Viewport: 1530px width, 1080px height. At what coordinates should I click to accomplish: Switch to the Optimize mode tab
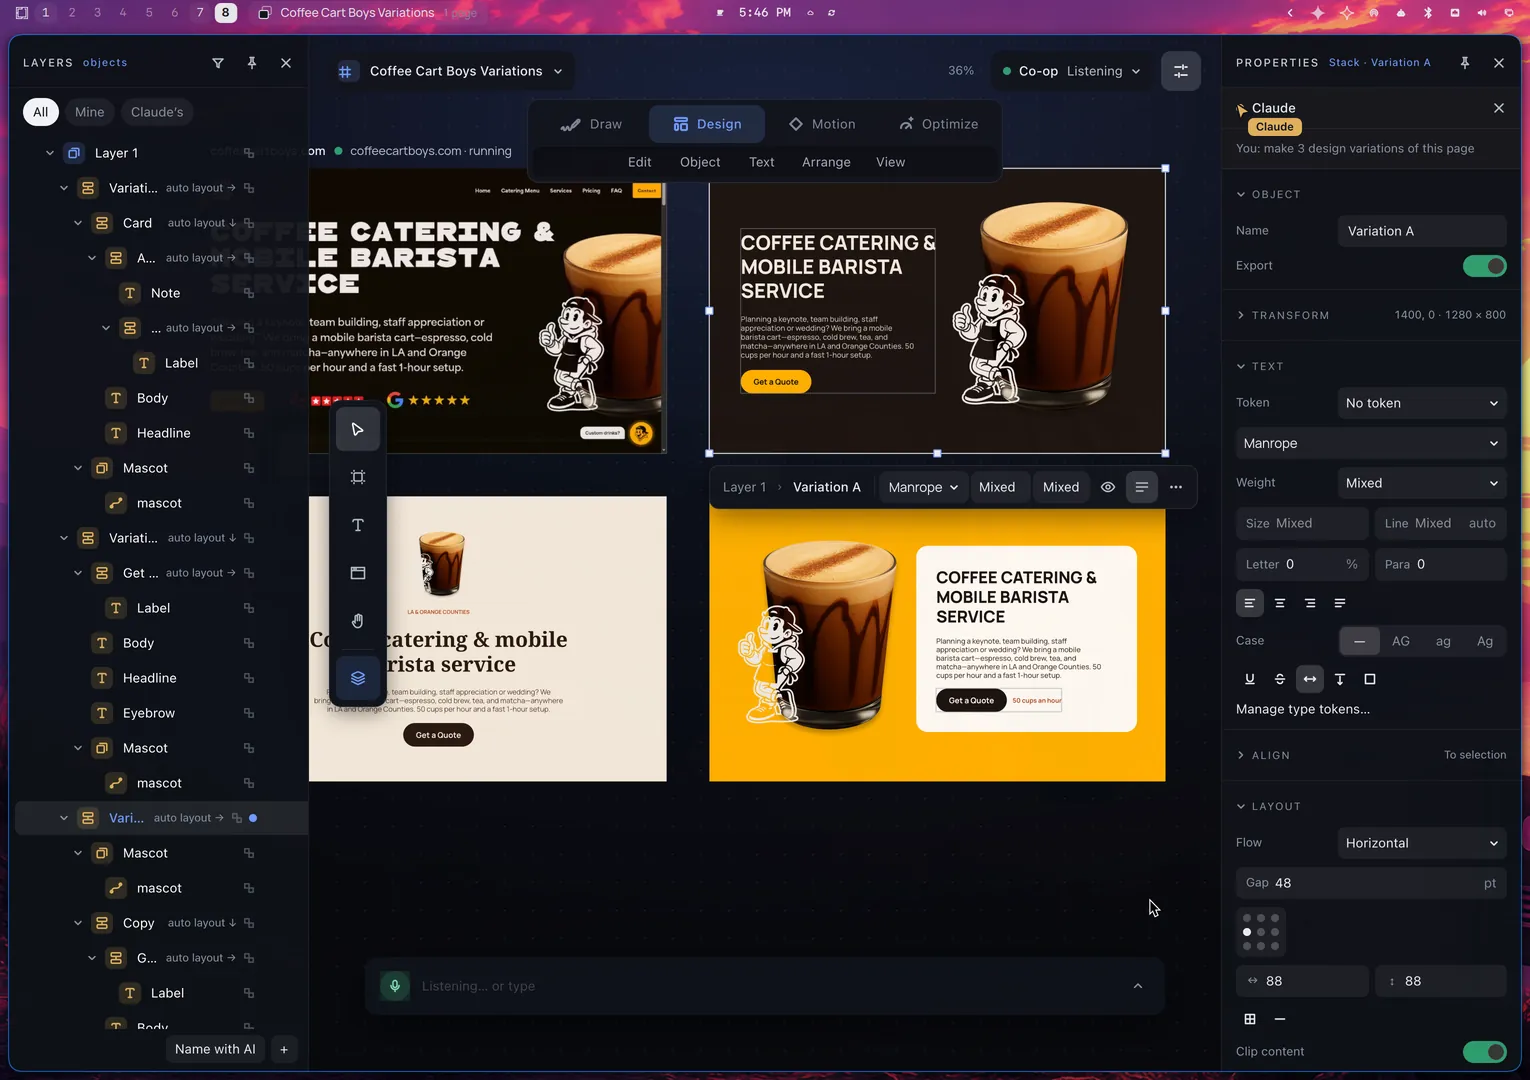[939, 124]
